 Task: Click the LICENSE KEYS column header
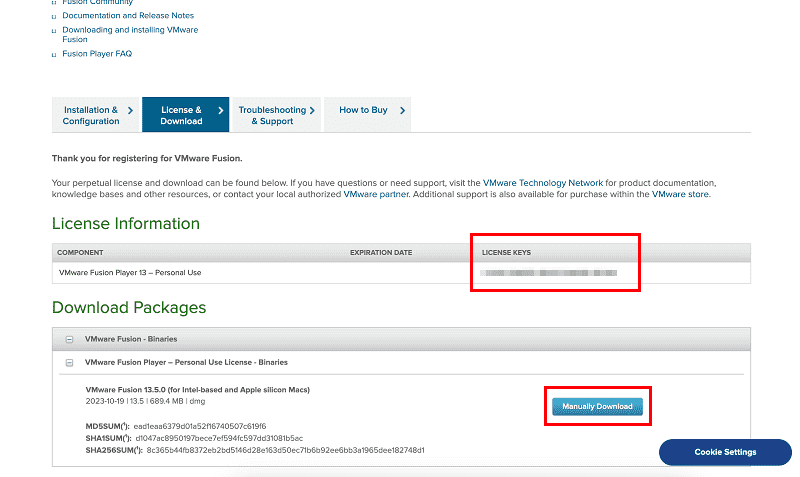pyautogui.click(x=506, y=253)
